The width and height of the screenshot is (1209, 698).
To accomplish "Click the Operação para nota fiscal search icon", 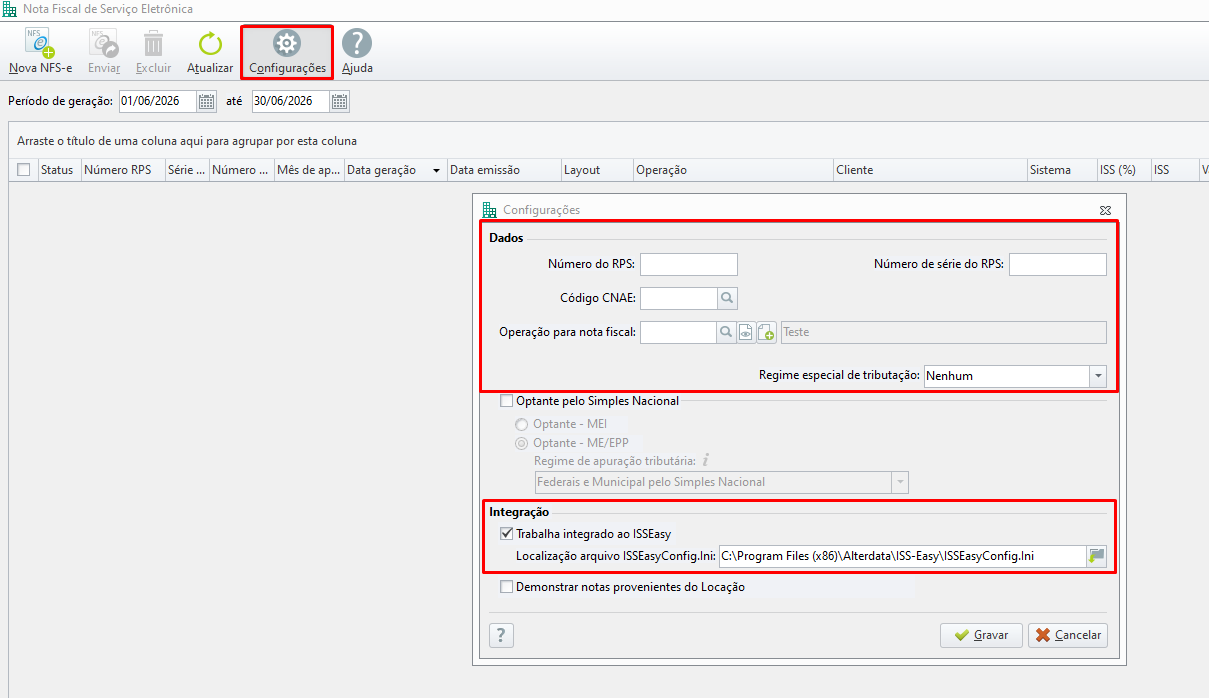I will (x=728, y=332).
